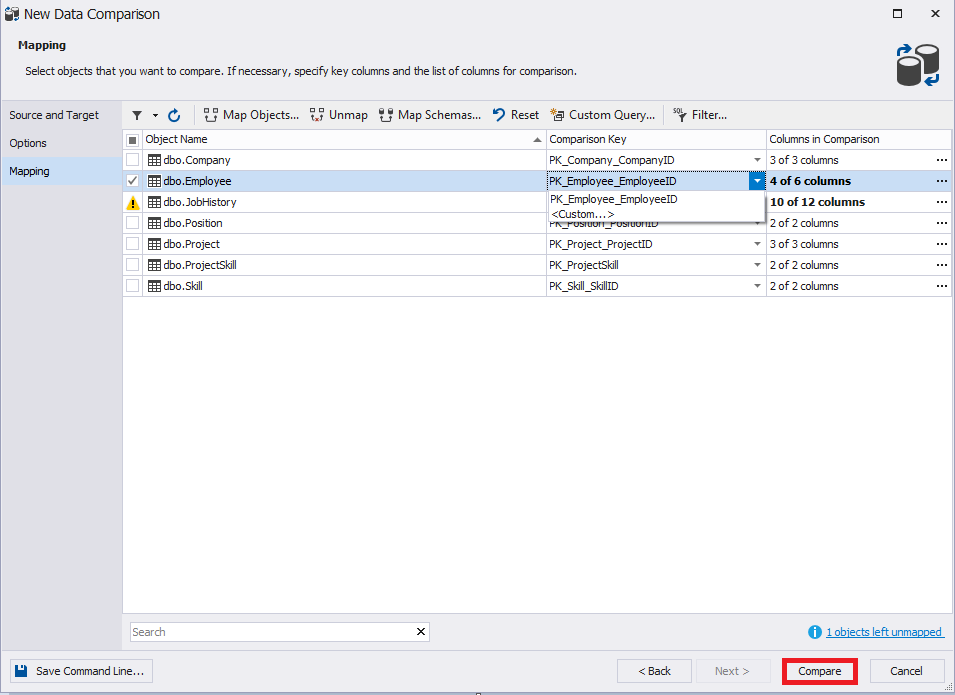The height and width of the screenshot is (695, 955).
Task: Check the dbo.ProjectSkill checkbox
Action: [x=132, y=265]
